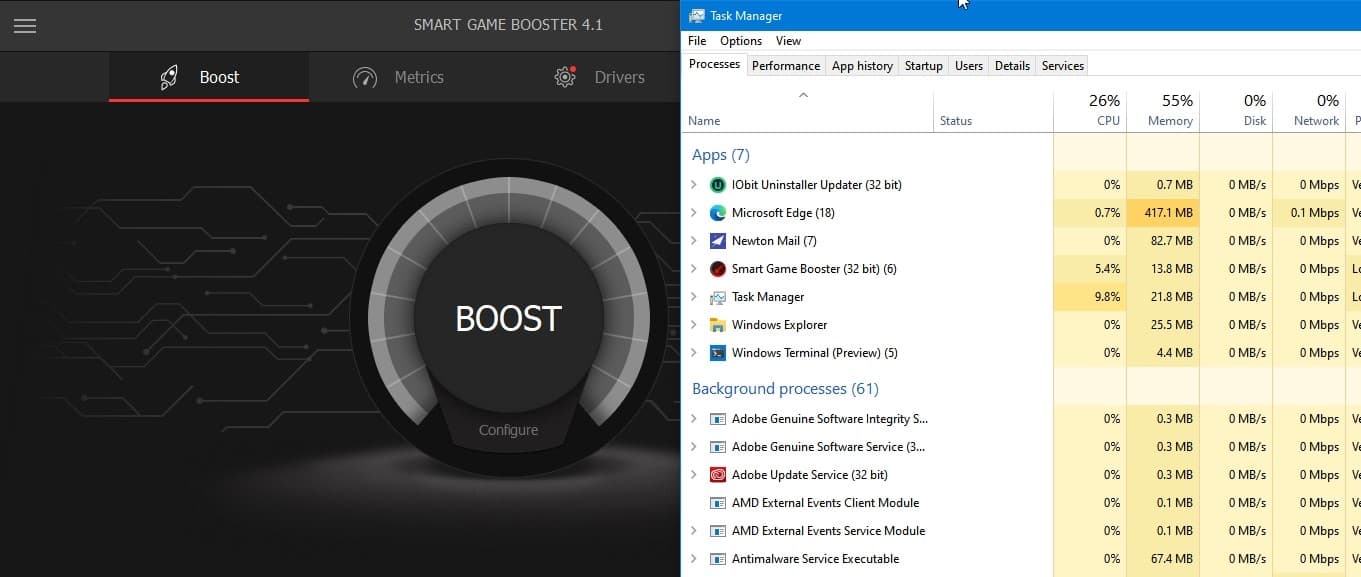
Task: Expand the Windows Explorer process row
Action: 694,325
